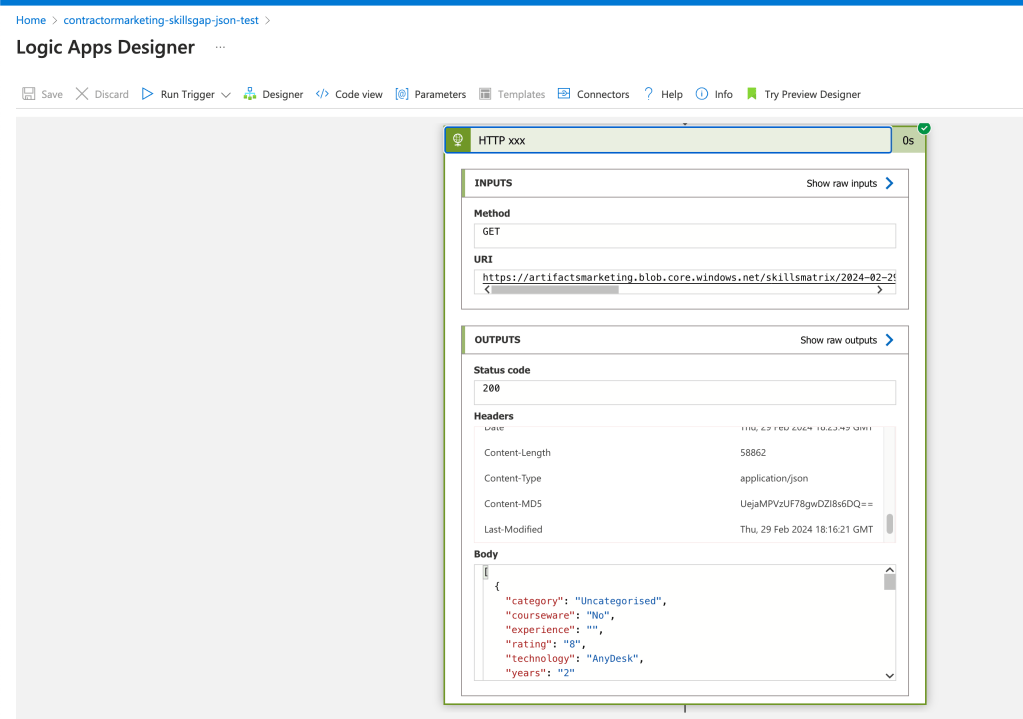Open the ellipsis menu beside Logic Apps Designer
The image size is (1023, 719).
point(221,47)
